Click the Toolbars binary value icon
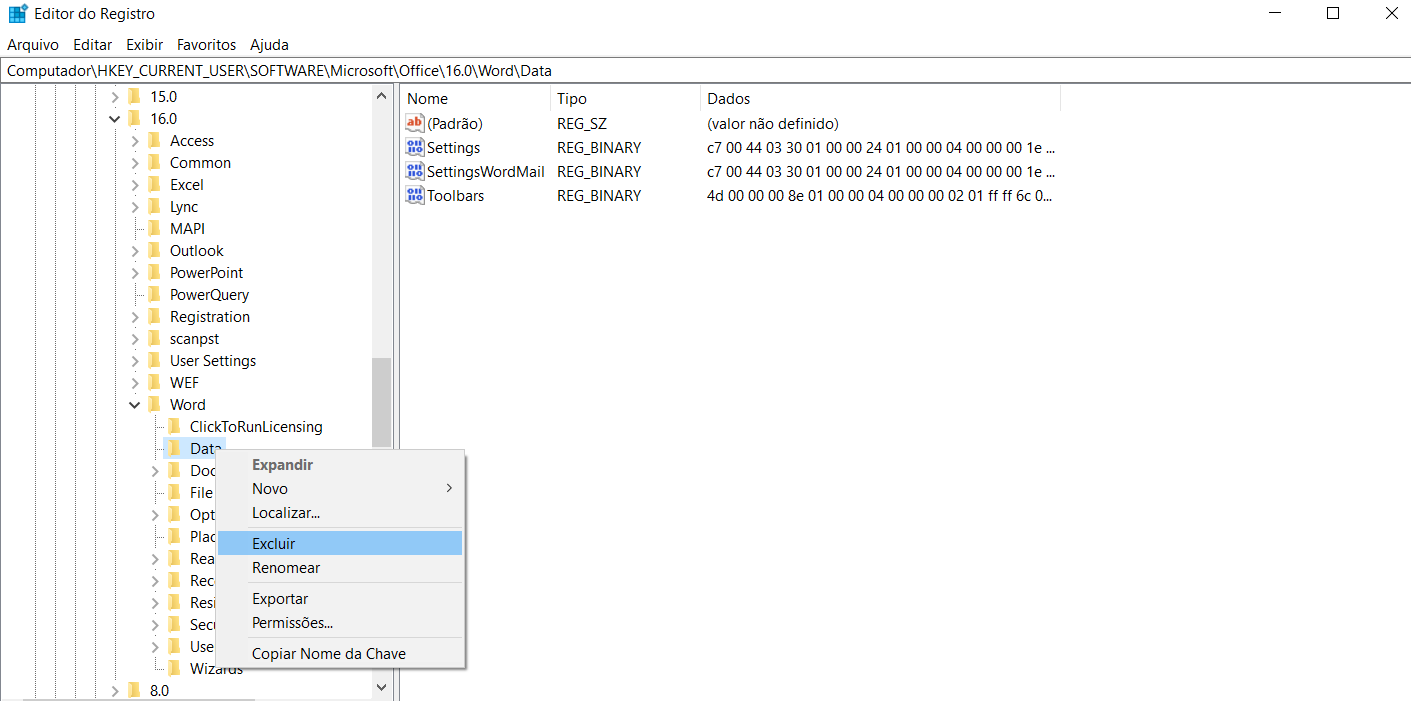1411x701 pixels. (415, 195)
